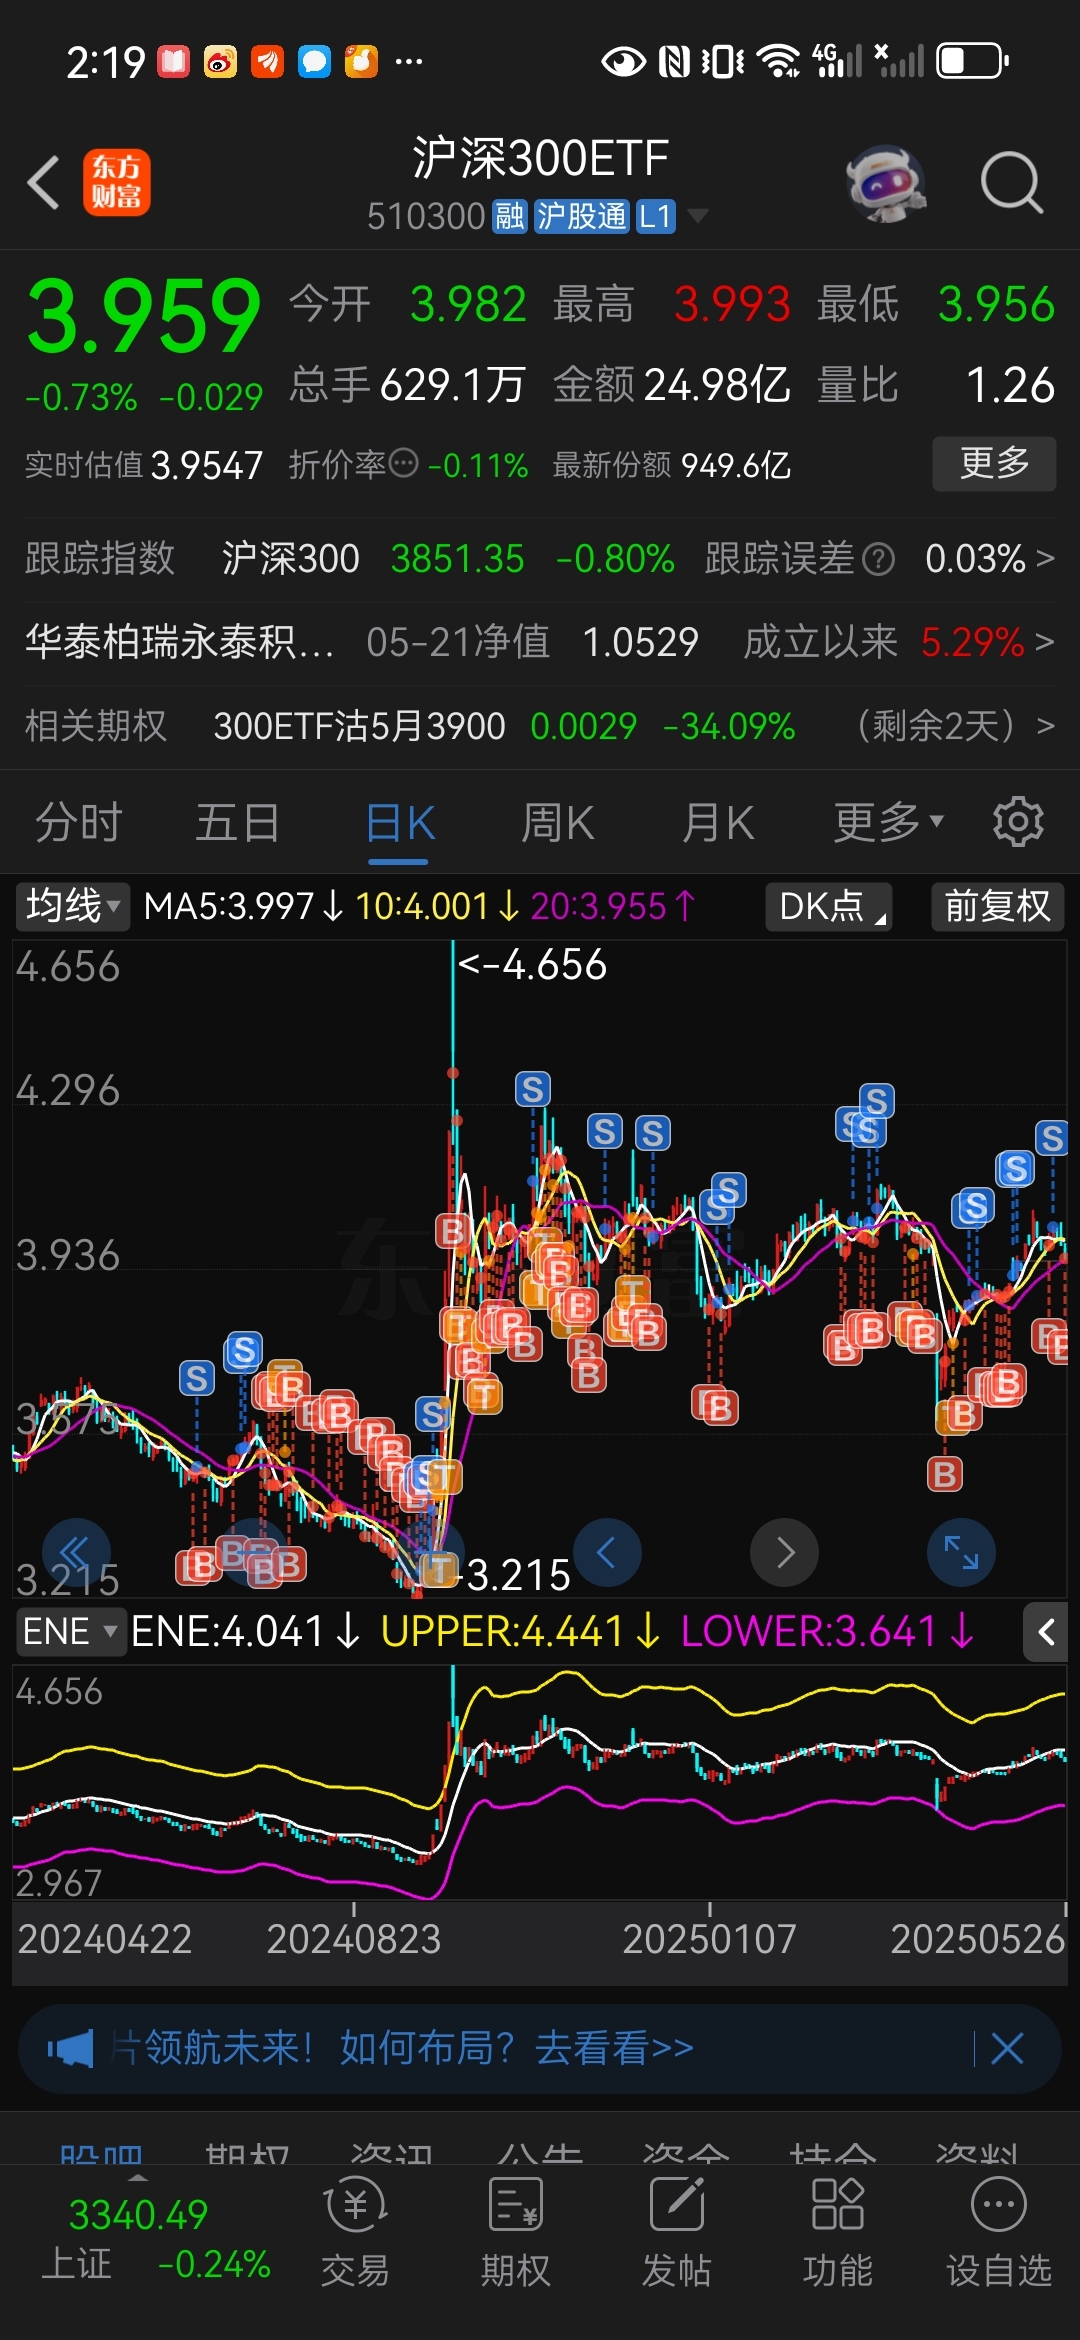Viewport: 1080px width, 2340px height.
Task: Open the 期权 options icon
Action: pyautogui.click(x=516, y=2232)
